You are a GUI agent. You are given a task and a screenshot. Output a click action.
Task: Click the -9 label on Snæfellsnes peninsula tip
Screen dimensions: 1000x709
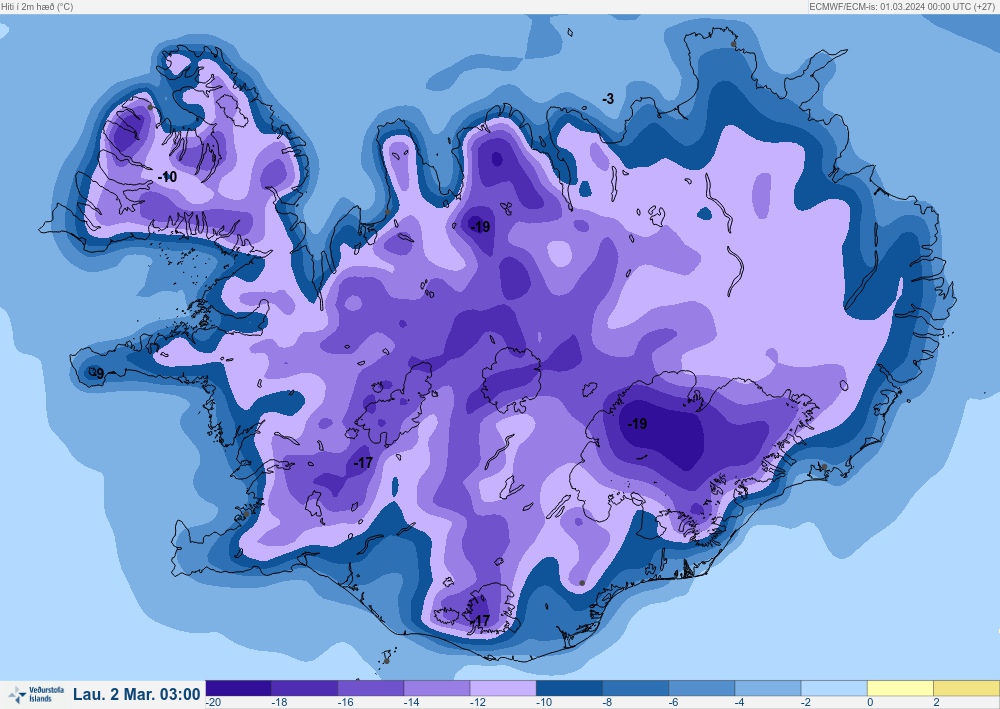97,373
